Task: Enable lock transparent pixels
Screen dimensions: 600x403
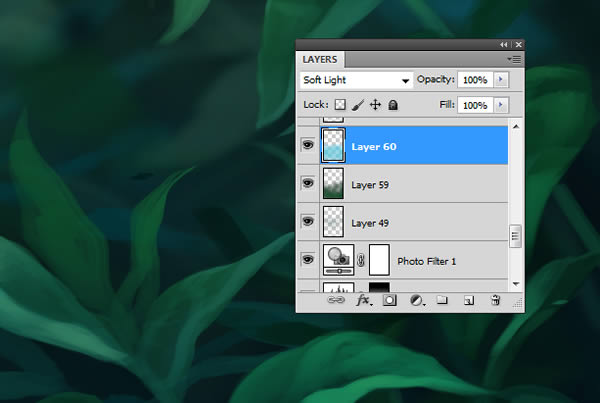Action: 340,105
